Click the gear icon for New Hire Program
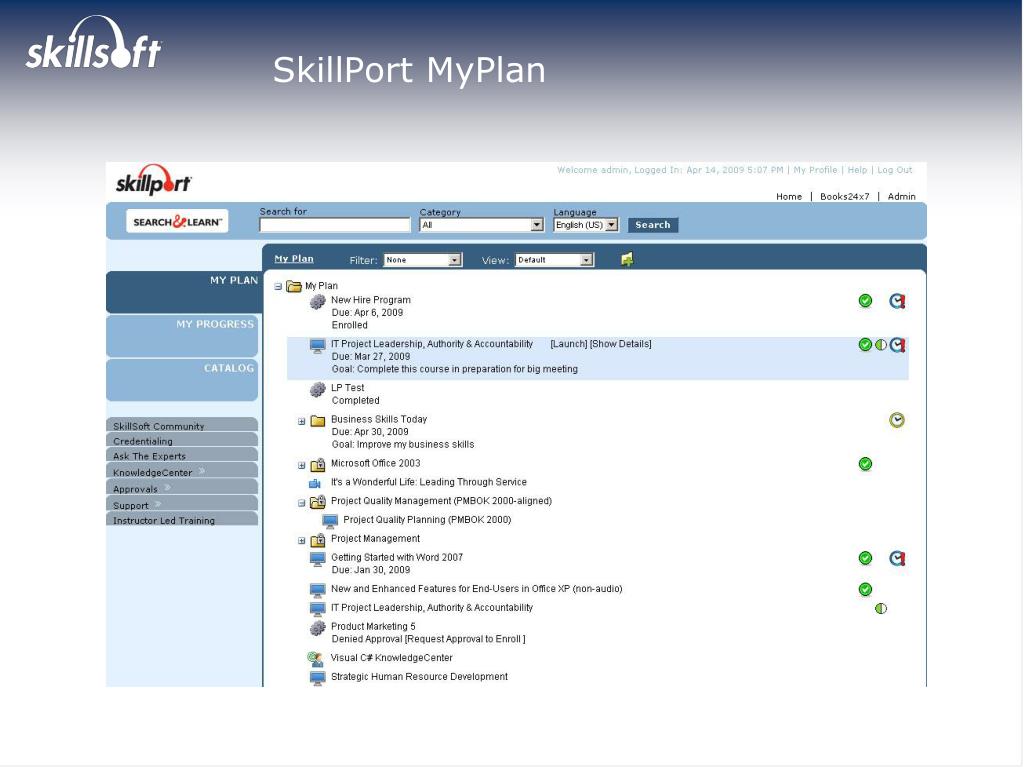The height and width of the screenshot is (768, 1024). pyautogui.click(x=317, y=301)
